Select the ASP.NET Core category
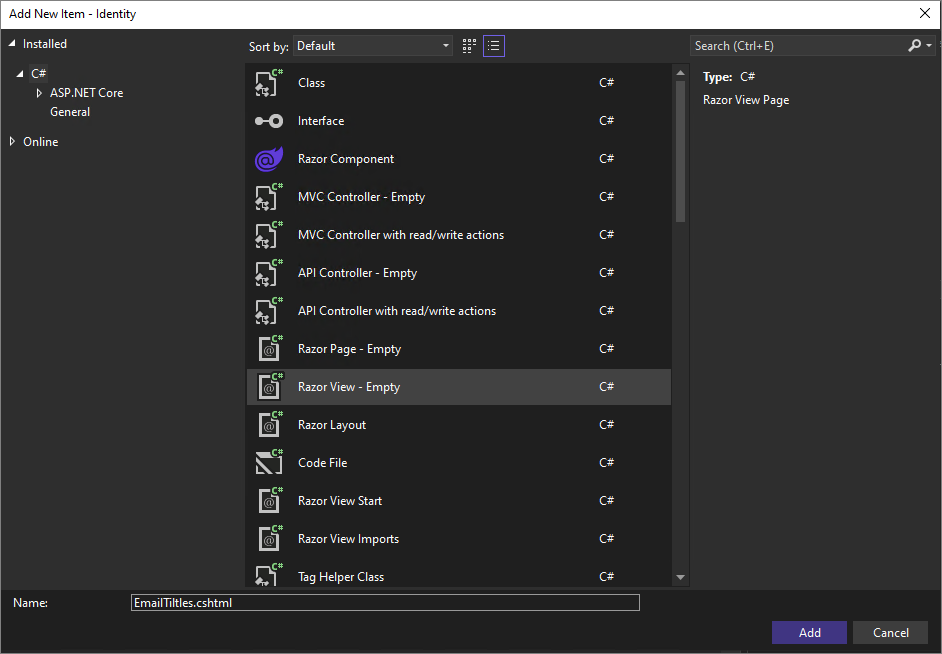 [87, 93]
